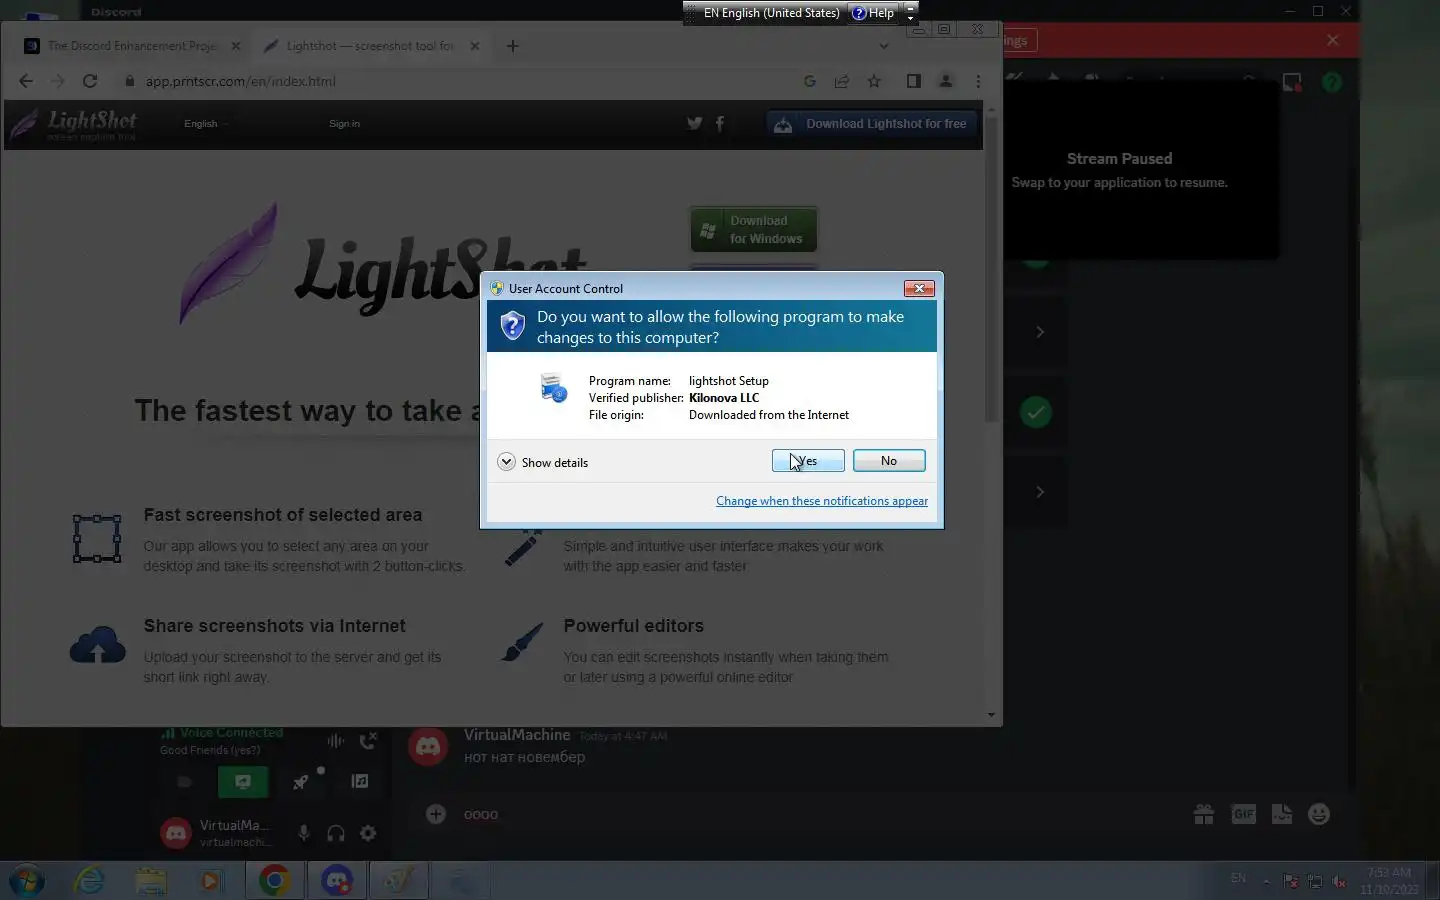
Task: Open 'Change when these notifications appear' link
Action: pyautogui.click(x=822, y=501)
